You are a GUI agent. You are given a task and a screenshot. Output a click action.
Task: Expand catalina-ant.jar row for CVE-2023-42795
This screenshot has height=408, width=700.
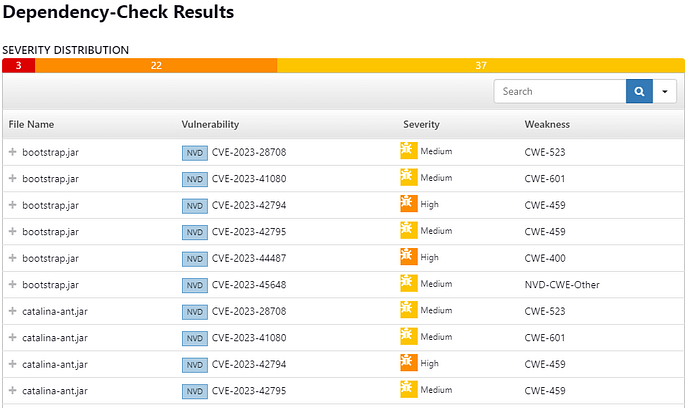tap(12, 390)
